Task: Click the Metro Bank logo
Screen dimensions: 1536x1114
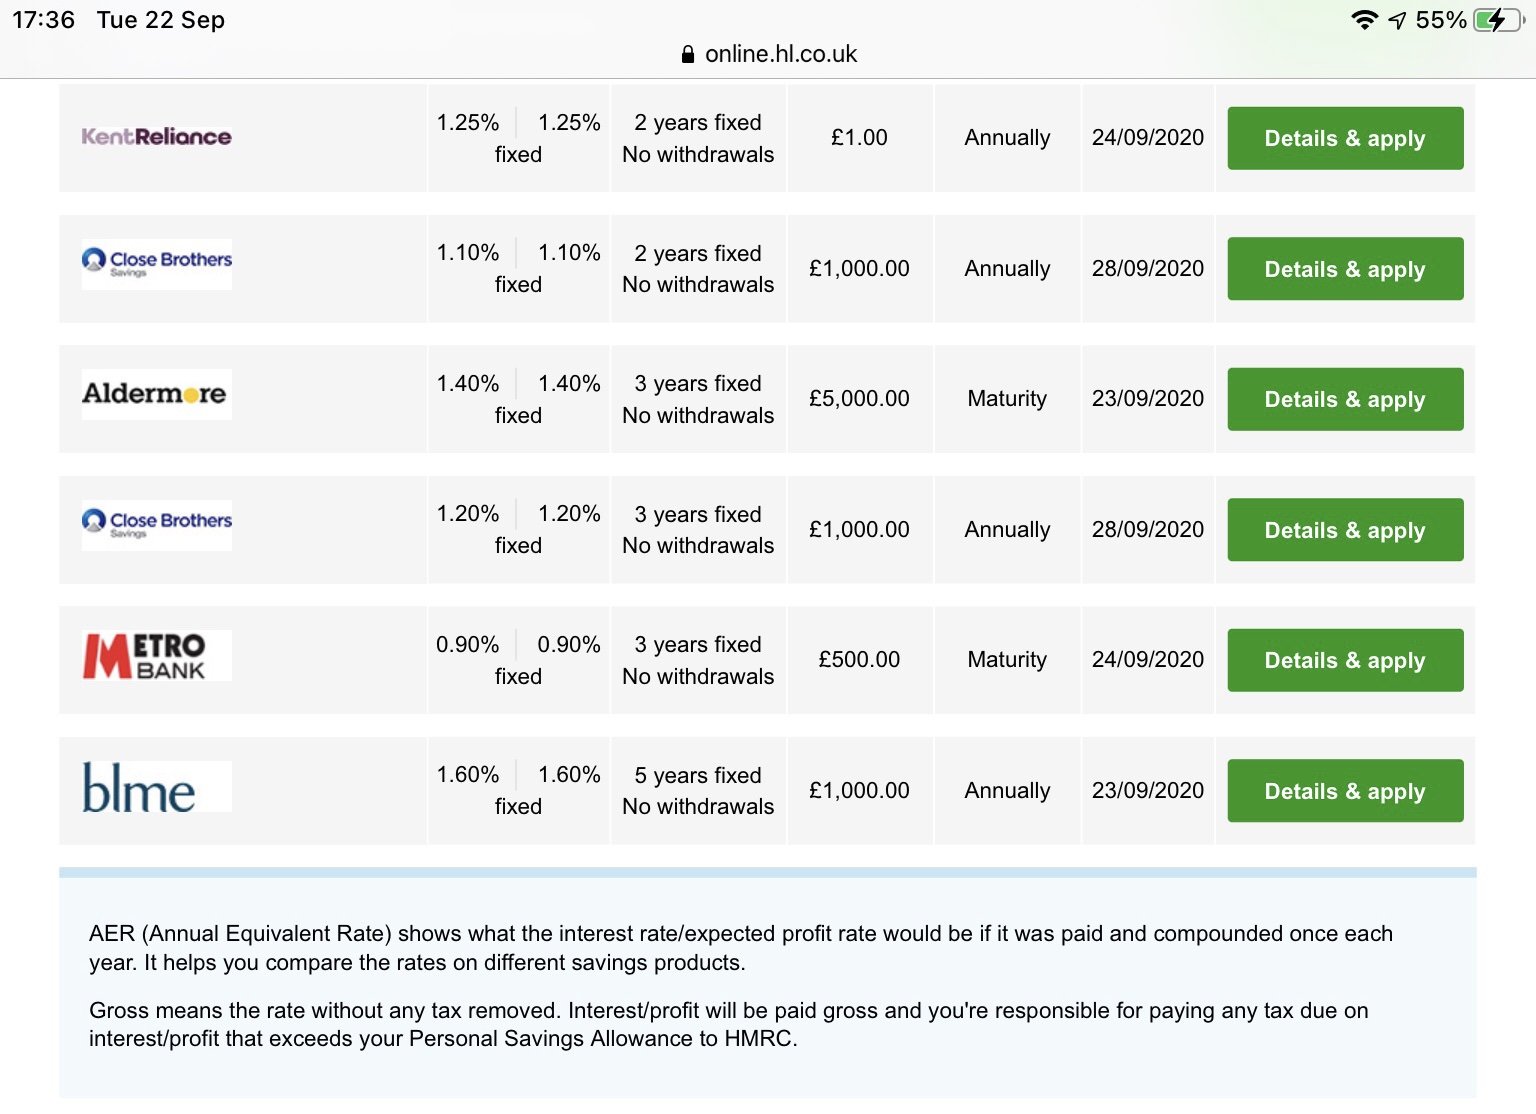Action: point(145,656)
